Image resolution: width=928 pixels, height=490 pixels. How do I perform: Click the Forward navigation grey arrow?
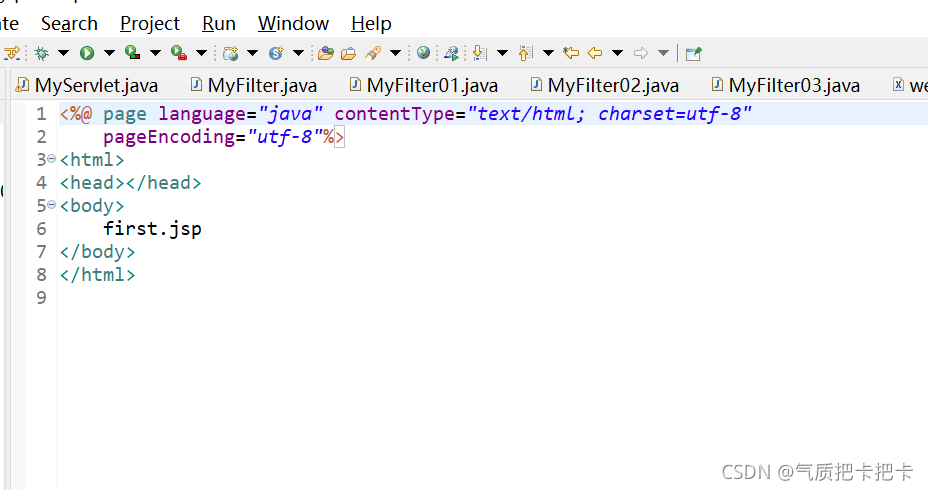pyautogui.click(x=641, y=53)
